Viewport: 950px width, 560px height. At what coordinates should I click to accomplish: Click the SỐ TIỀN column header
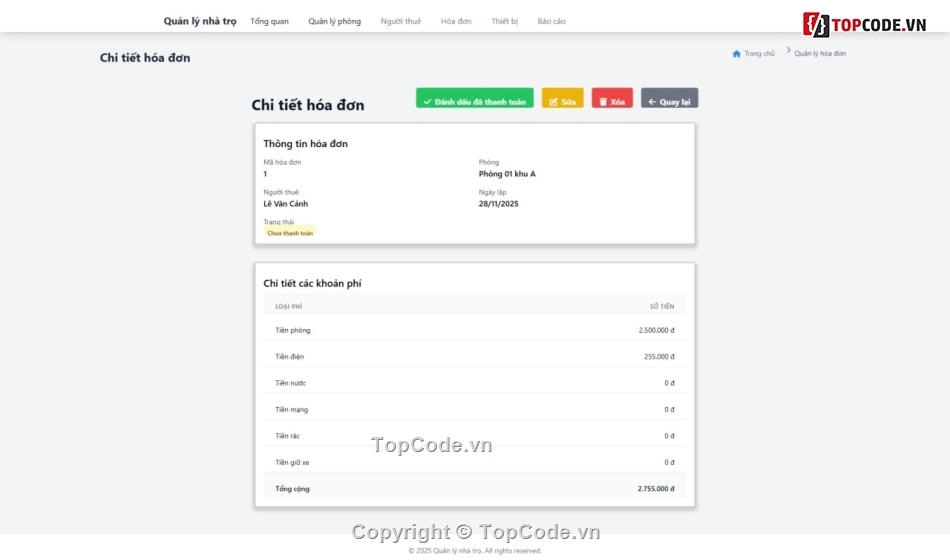pyautogui.click(x=662, y=307)
